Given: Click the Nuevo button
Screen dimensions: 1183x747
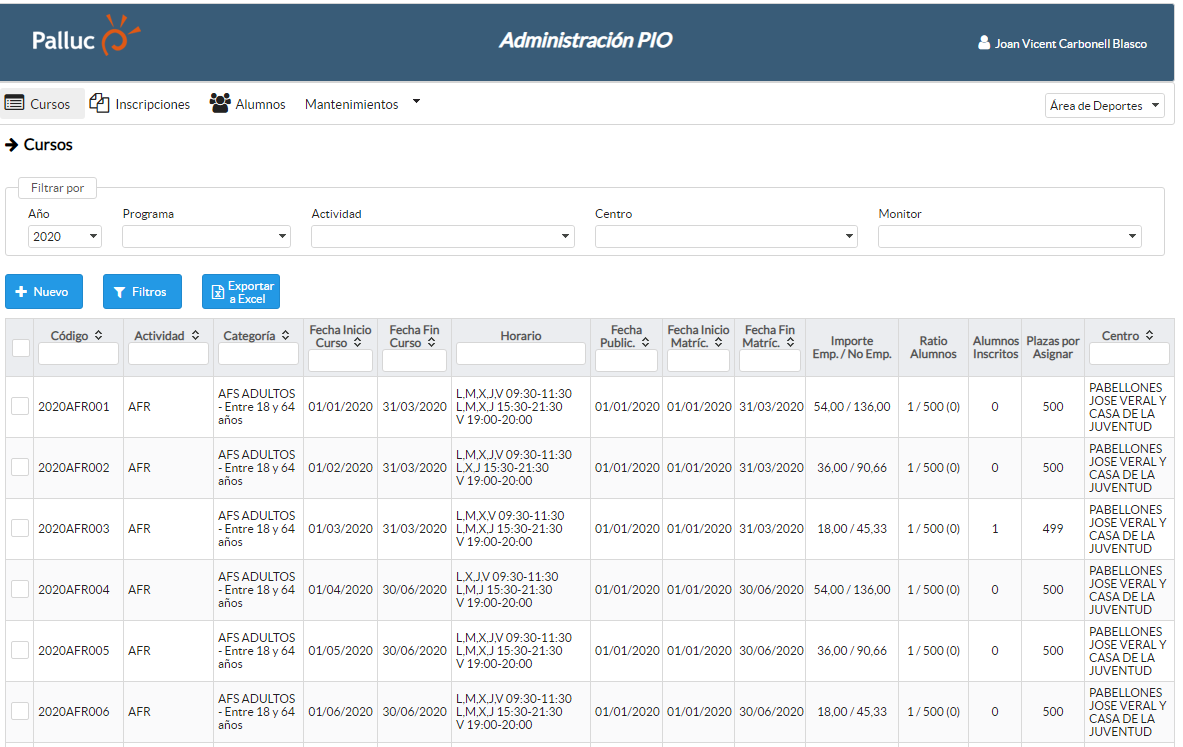Looking at the screenshot, I should click(43, 292).
